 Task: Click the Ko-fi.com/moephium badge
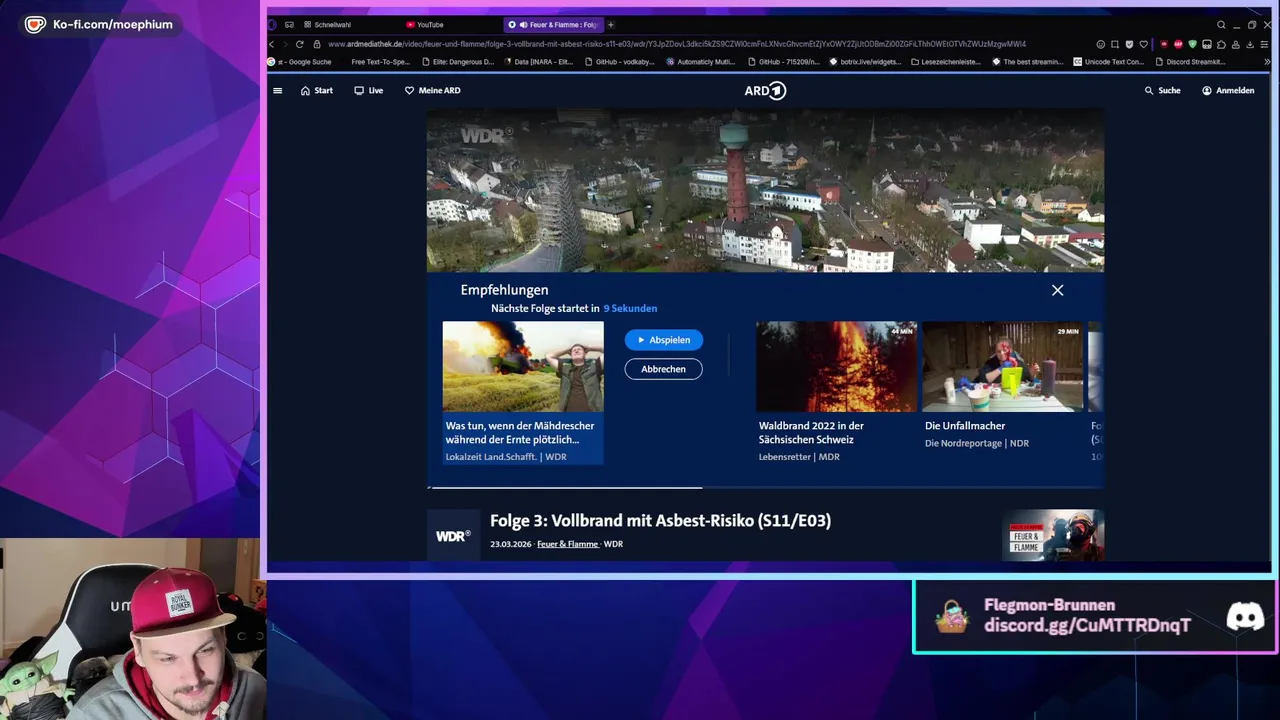99,25
